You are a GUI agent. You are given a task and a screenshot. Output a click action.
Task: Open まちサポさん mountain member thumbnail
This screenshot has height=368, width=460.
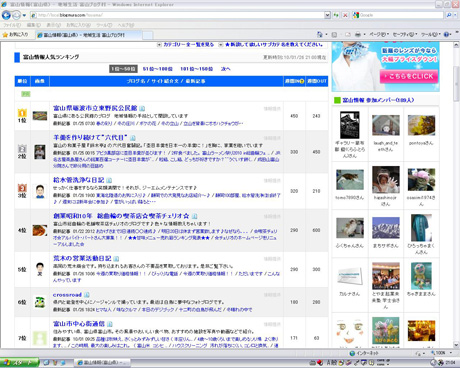tap(386, 228)
